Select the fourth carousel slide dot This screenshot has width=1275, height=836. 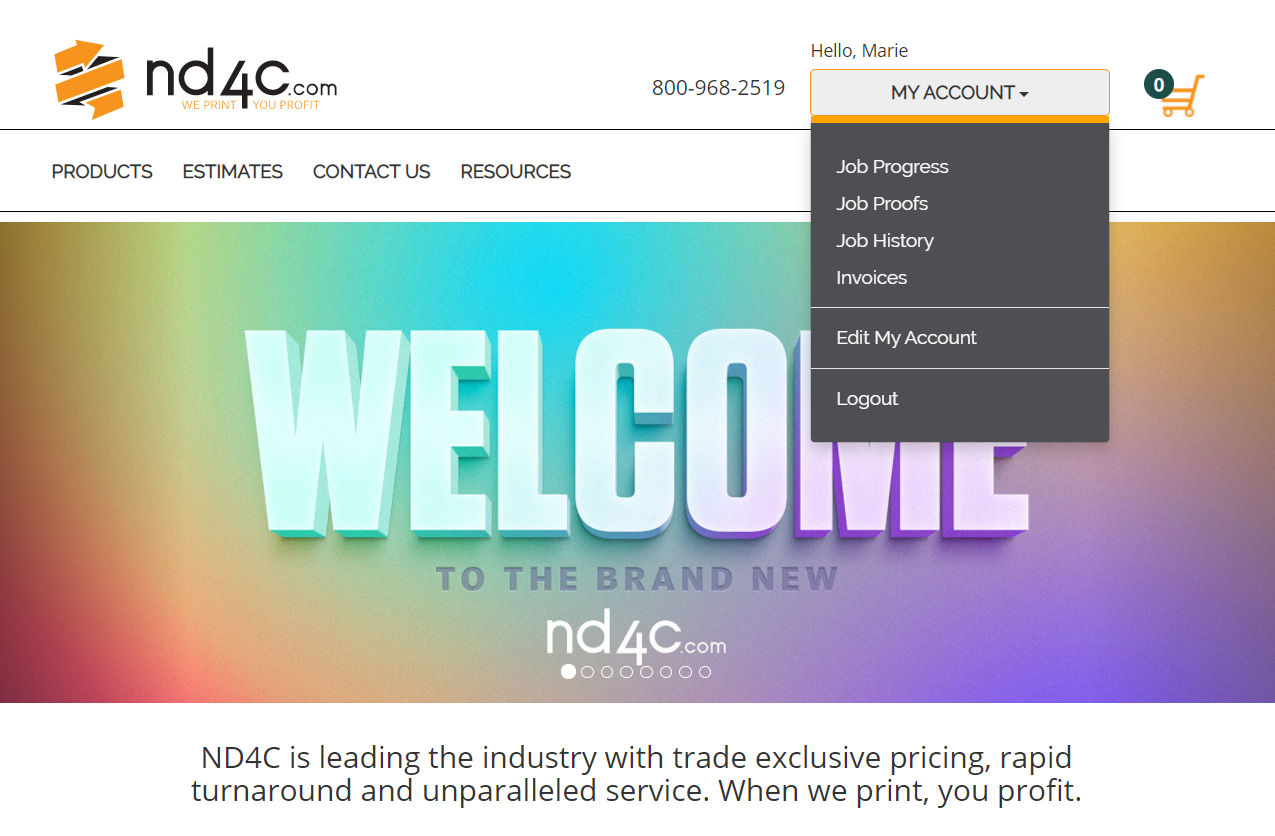pos(627,672)
